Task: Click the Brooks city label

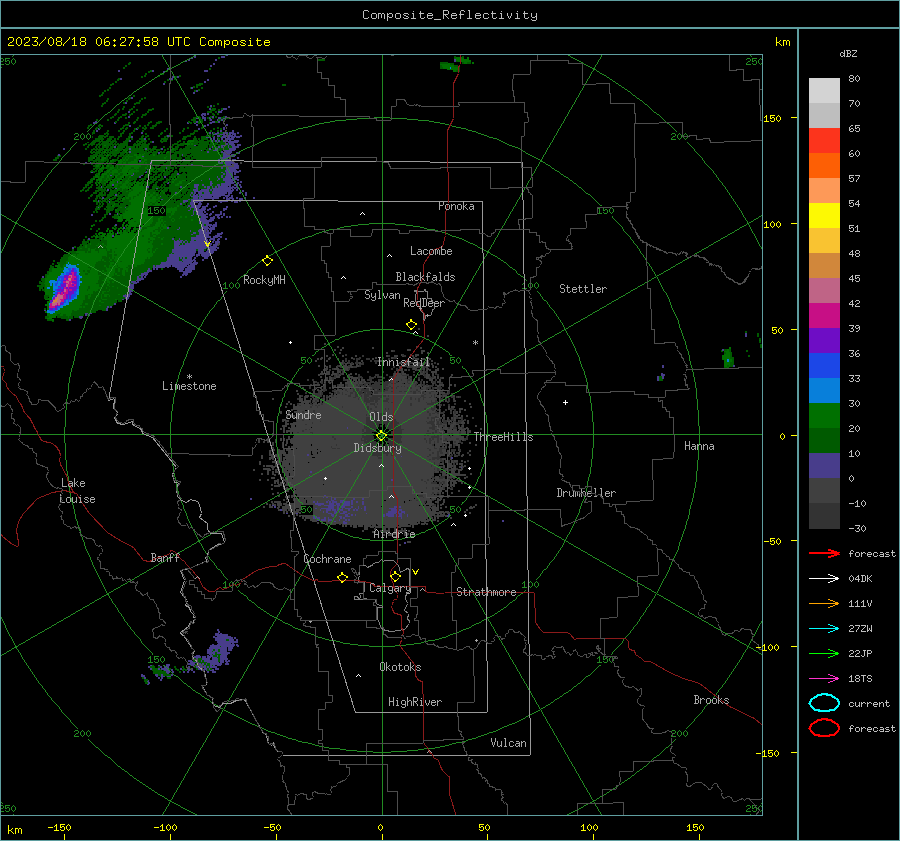Action: coord(711,700)
